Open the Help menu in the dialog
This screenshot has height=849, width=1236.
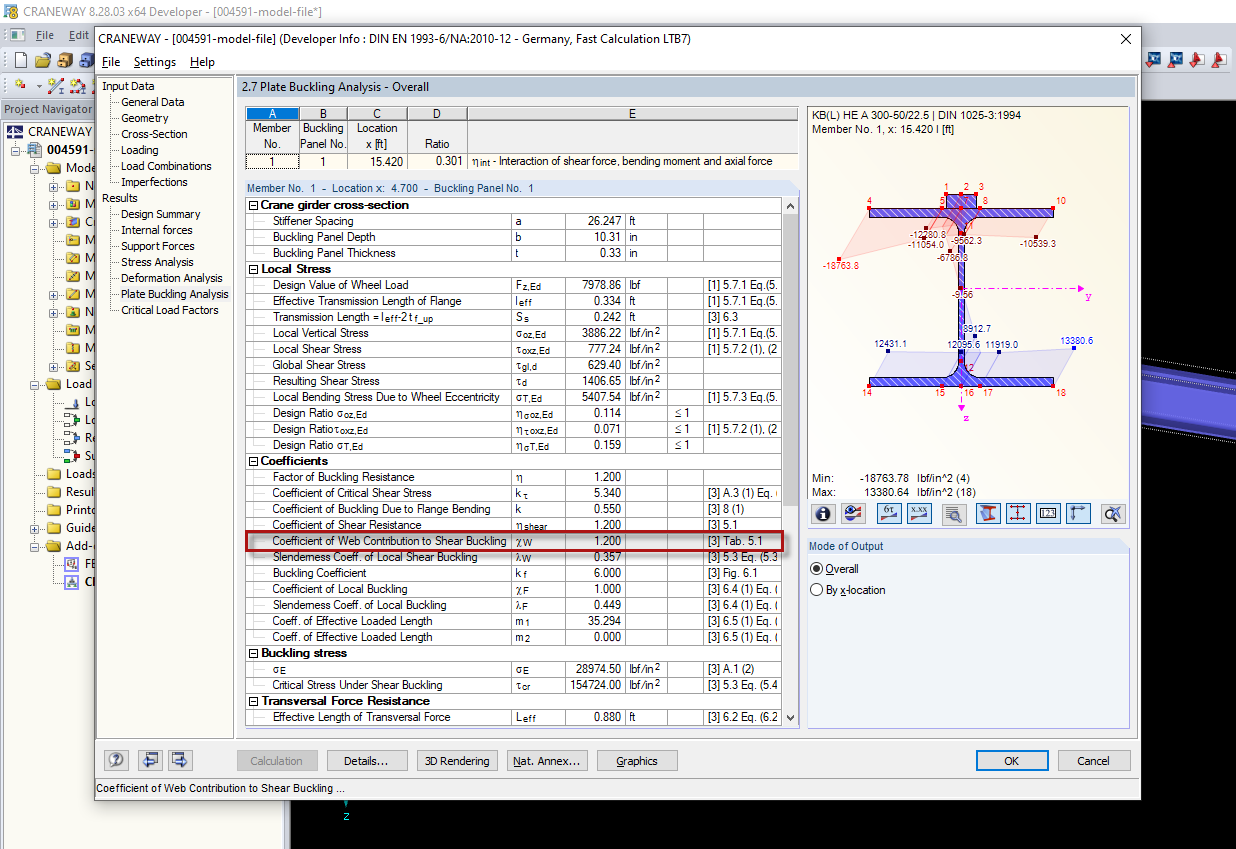pos(202,62)
